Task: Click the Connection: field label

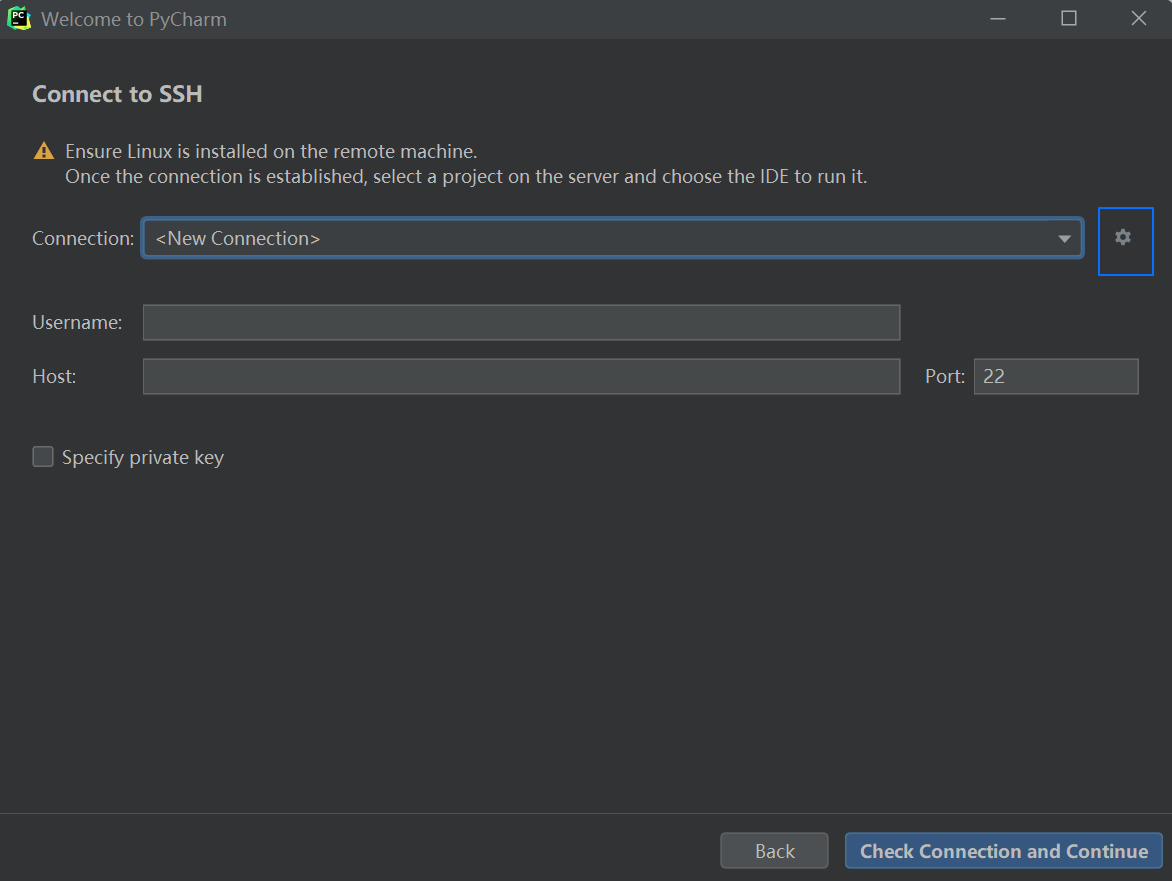Action: (83, 239)
